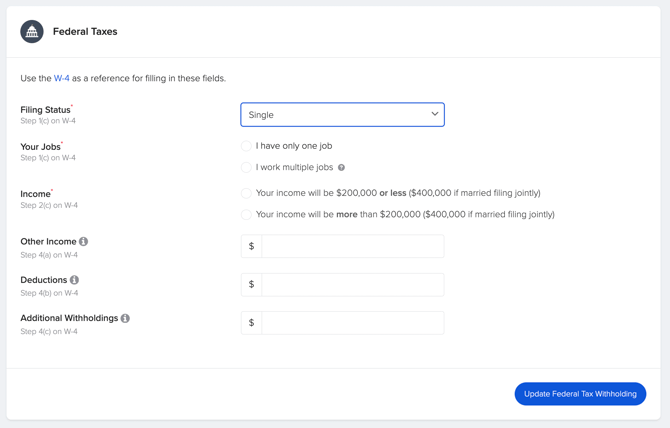Image resolution: width=670 pixels, height=428 pixels.
Task: Show the Deductions info tooltip icon
Action: (x=74, y=280)
